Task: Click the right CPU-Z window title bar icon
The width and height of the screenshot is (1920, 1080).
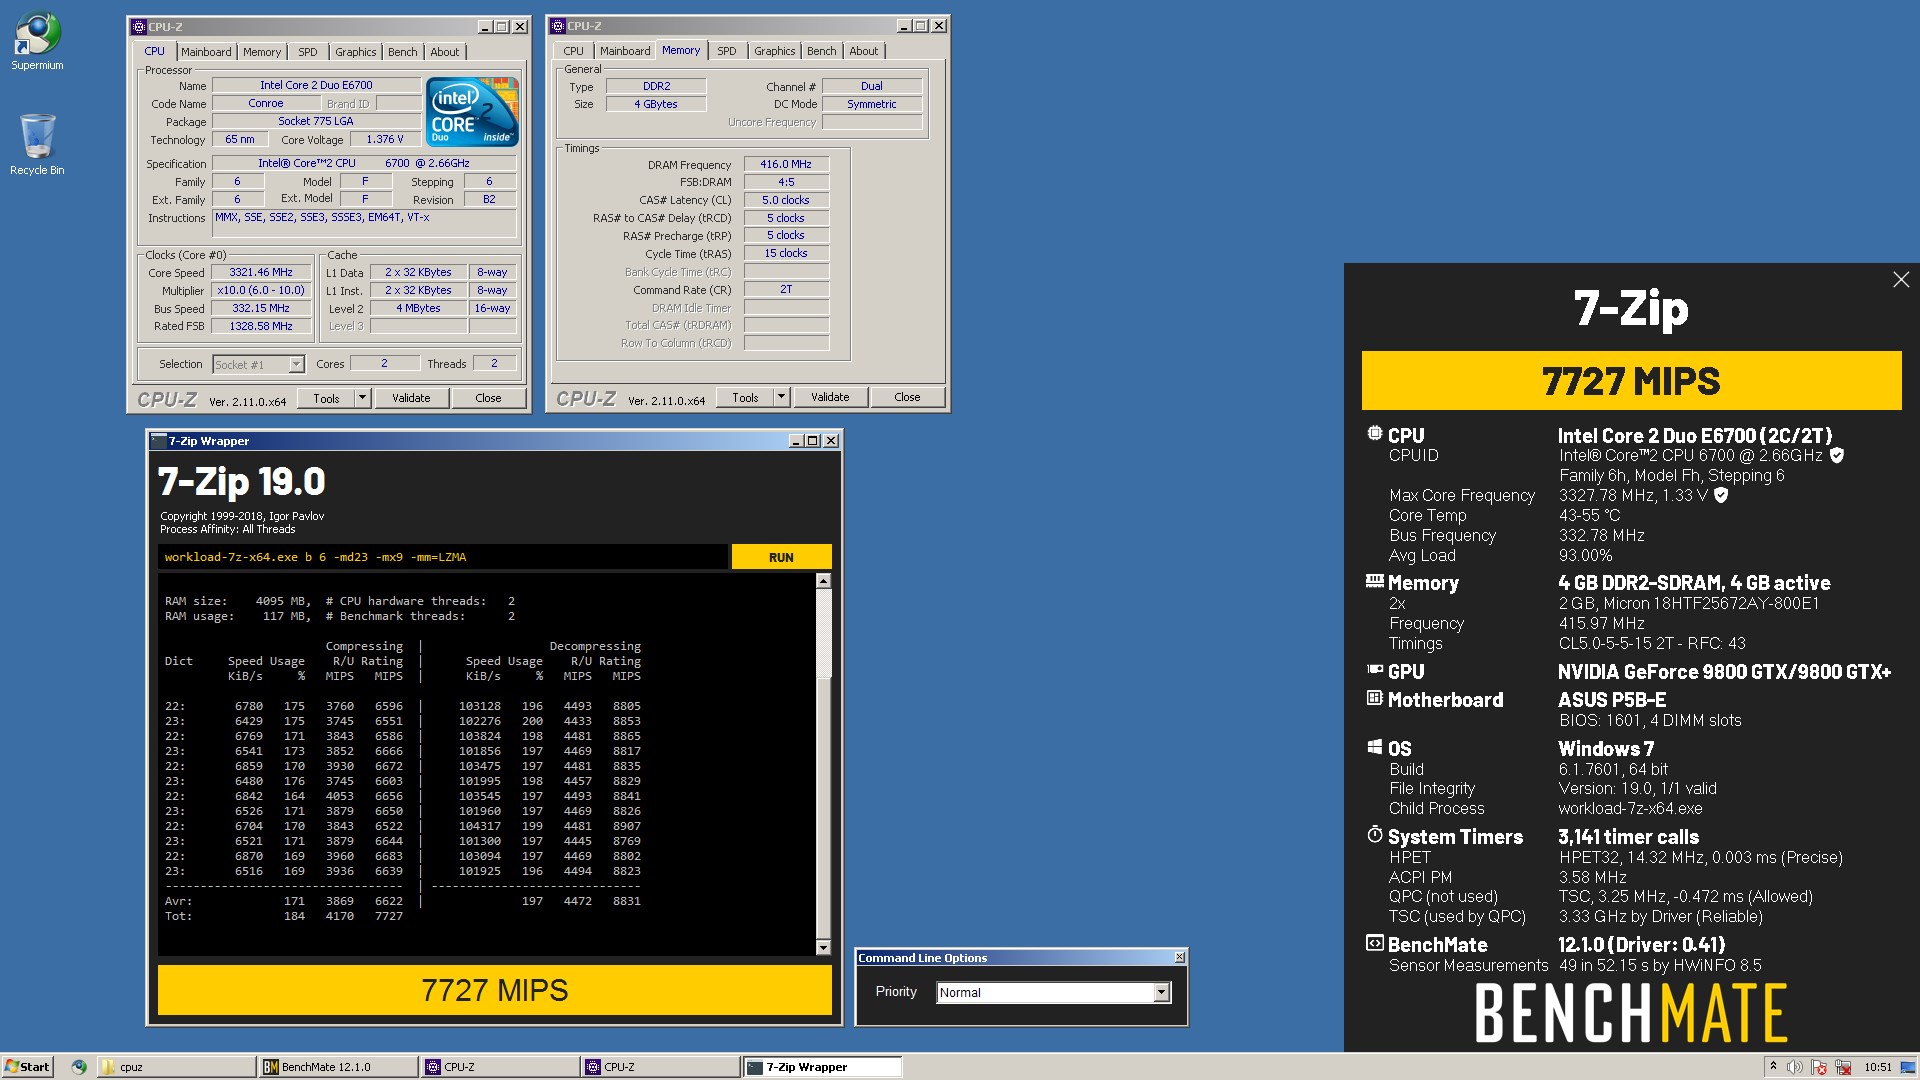Action: pos(558,26)
